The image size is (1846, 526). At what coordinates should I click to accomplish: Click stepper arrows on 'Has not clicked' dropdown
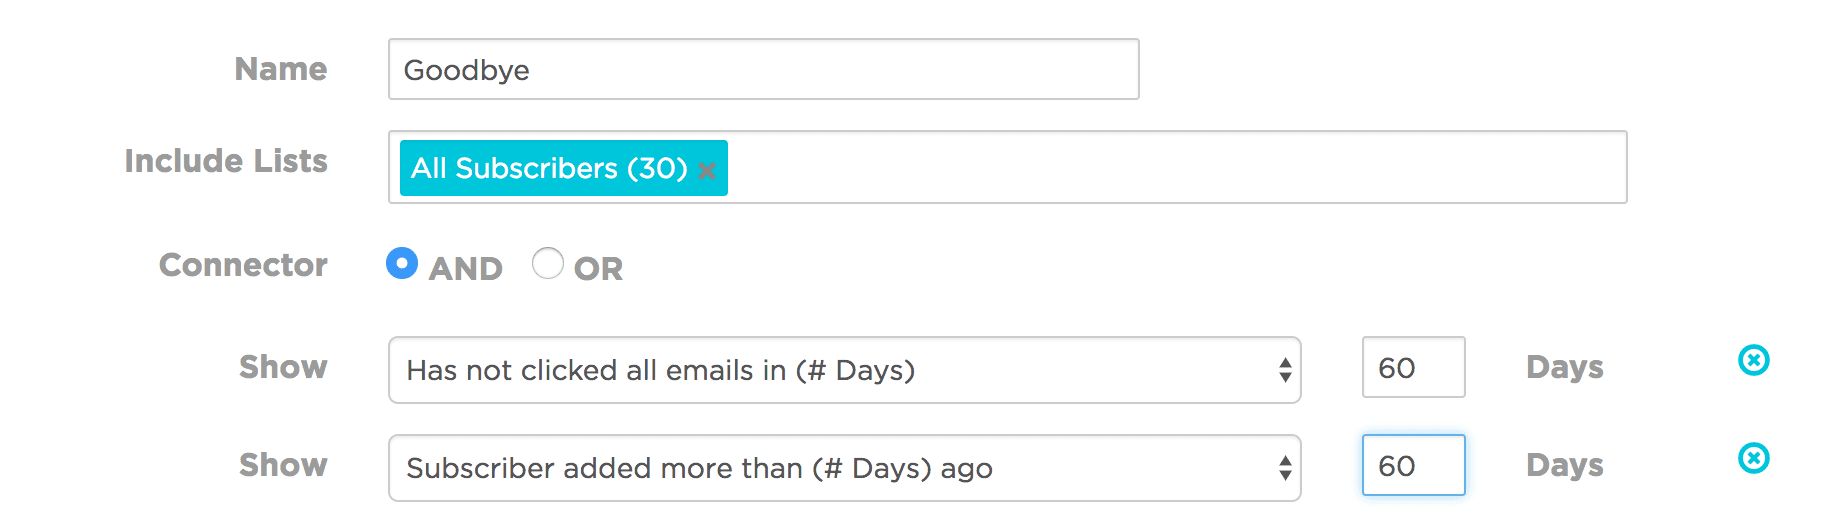(1285, 370)
